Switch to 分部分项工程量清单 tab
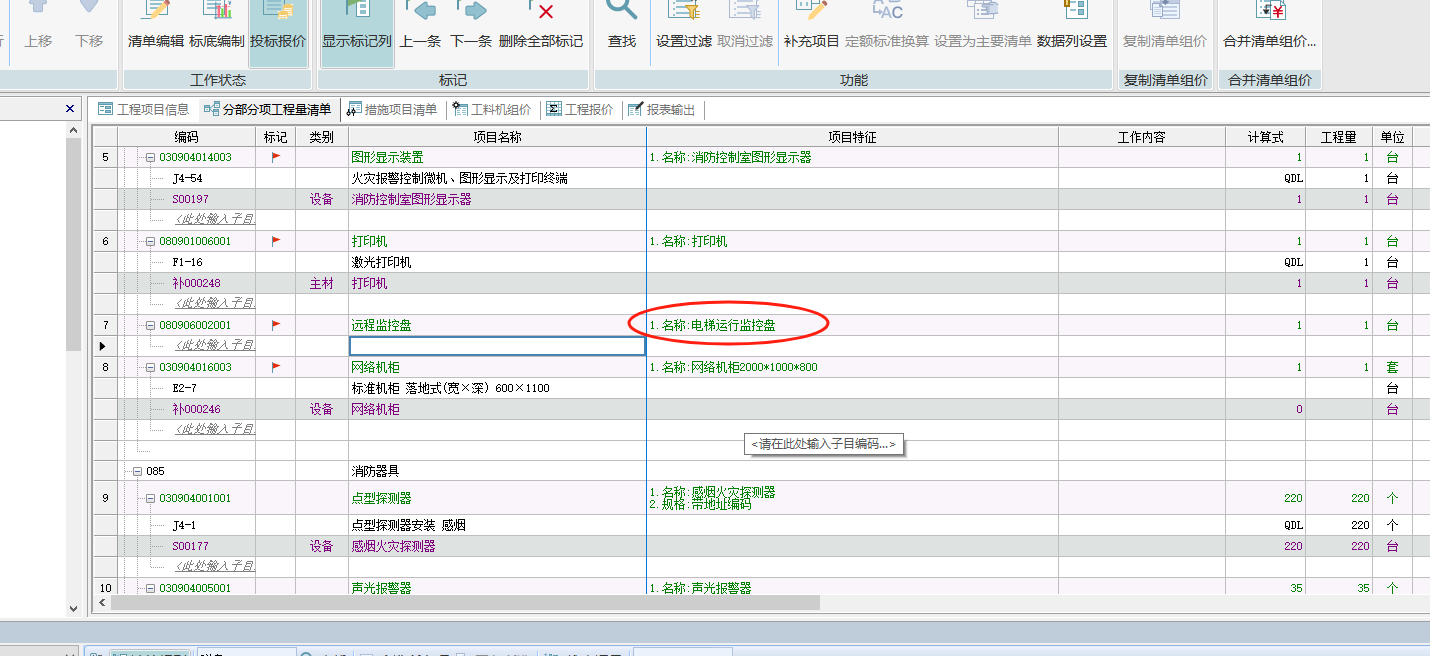The height and width of the screenshot is (656, 1430). point(267,109)
